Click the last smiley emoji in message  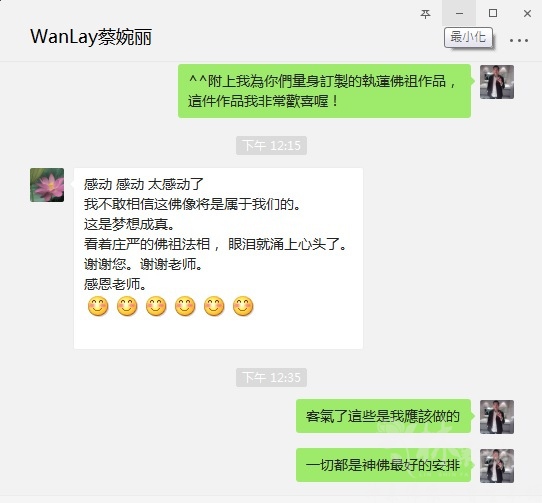click(x=243, y=306)
